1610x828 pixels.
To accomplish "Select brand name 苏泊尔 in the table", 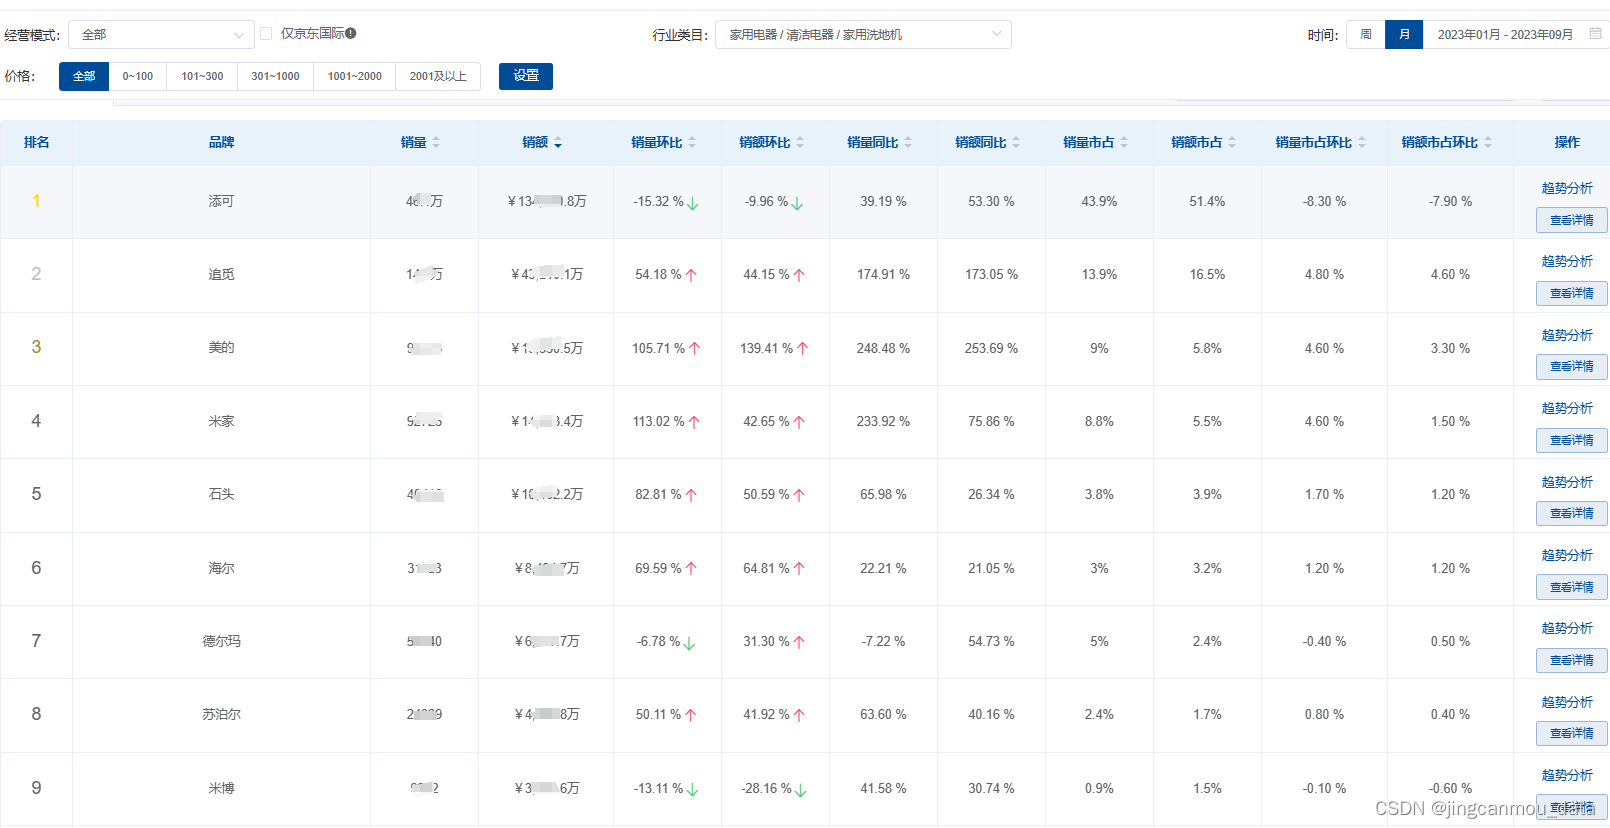I will tap(221, 714).
